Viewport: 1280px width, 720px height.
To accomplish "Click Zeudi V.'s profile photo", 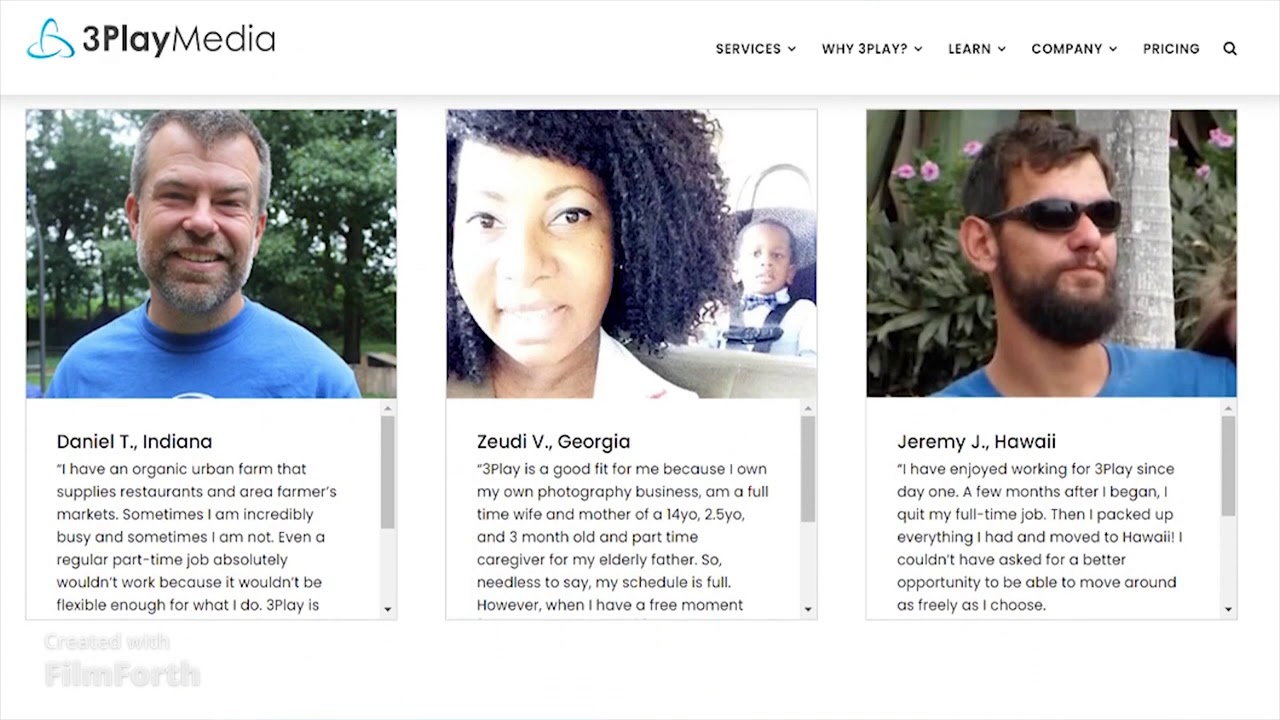I will [x=631, y=254].
